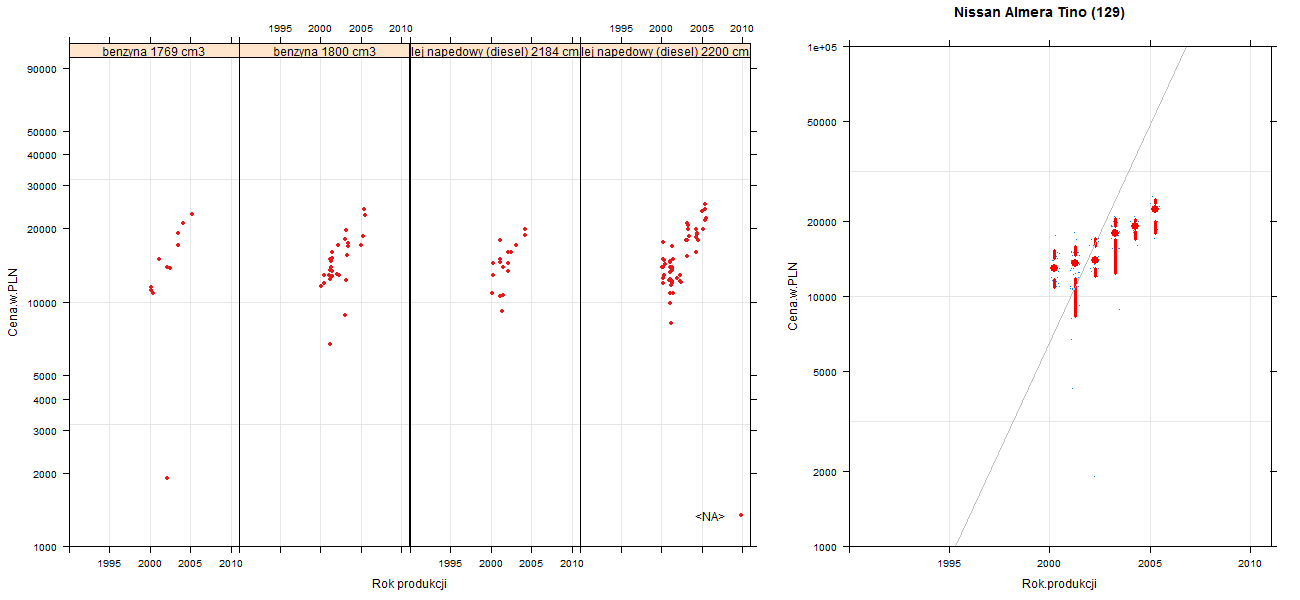The image size is (1300, 600).
Task: Click the lone outlier point near 2000 PLN in benzyna 1769 panel
Action: (x=167, y=478)
